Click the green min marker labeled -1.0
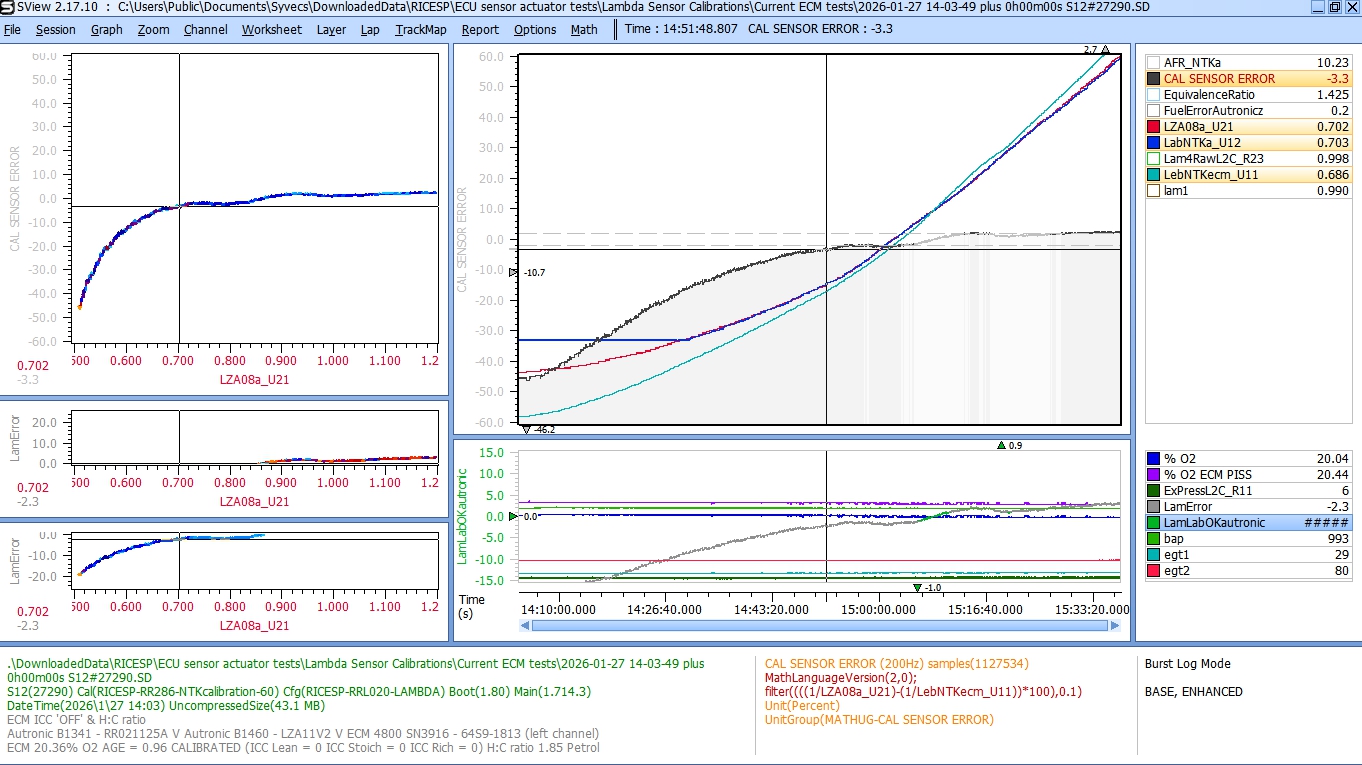The image size is (1362, 765). (917, 588)
